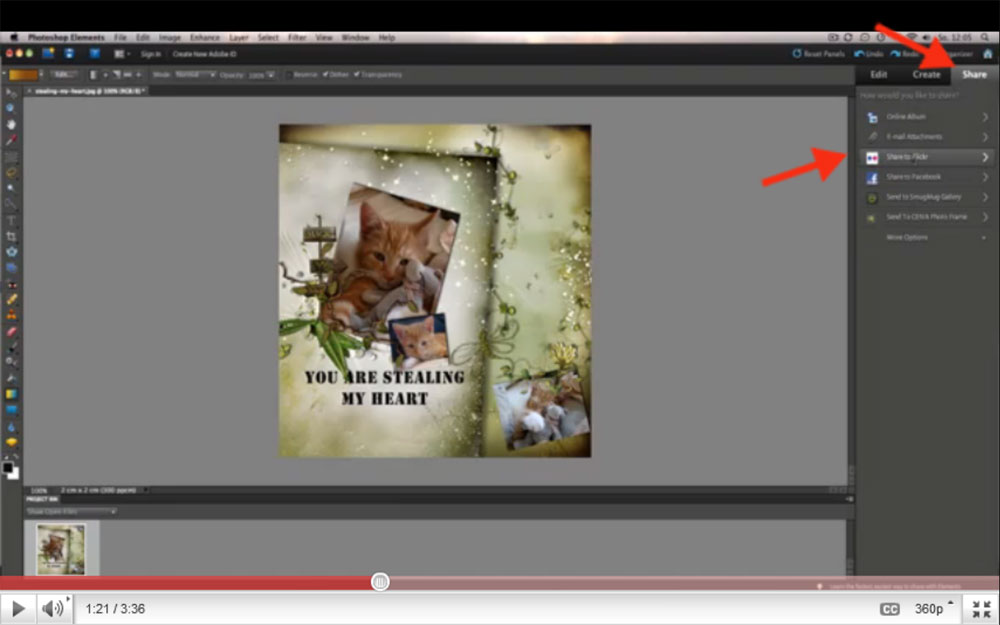
Task: Open the Opacity value dropdown
Action: tap(271, 75)
